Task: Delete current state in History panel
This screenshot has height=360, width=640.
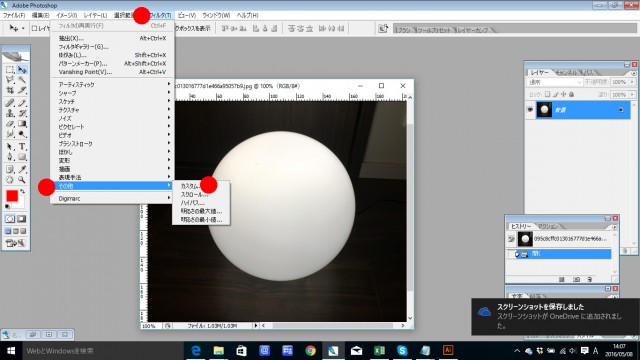Action: click(x=589, y=280)
